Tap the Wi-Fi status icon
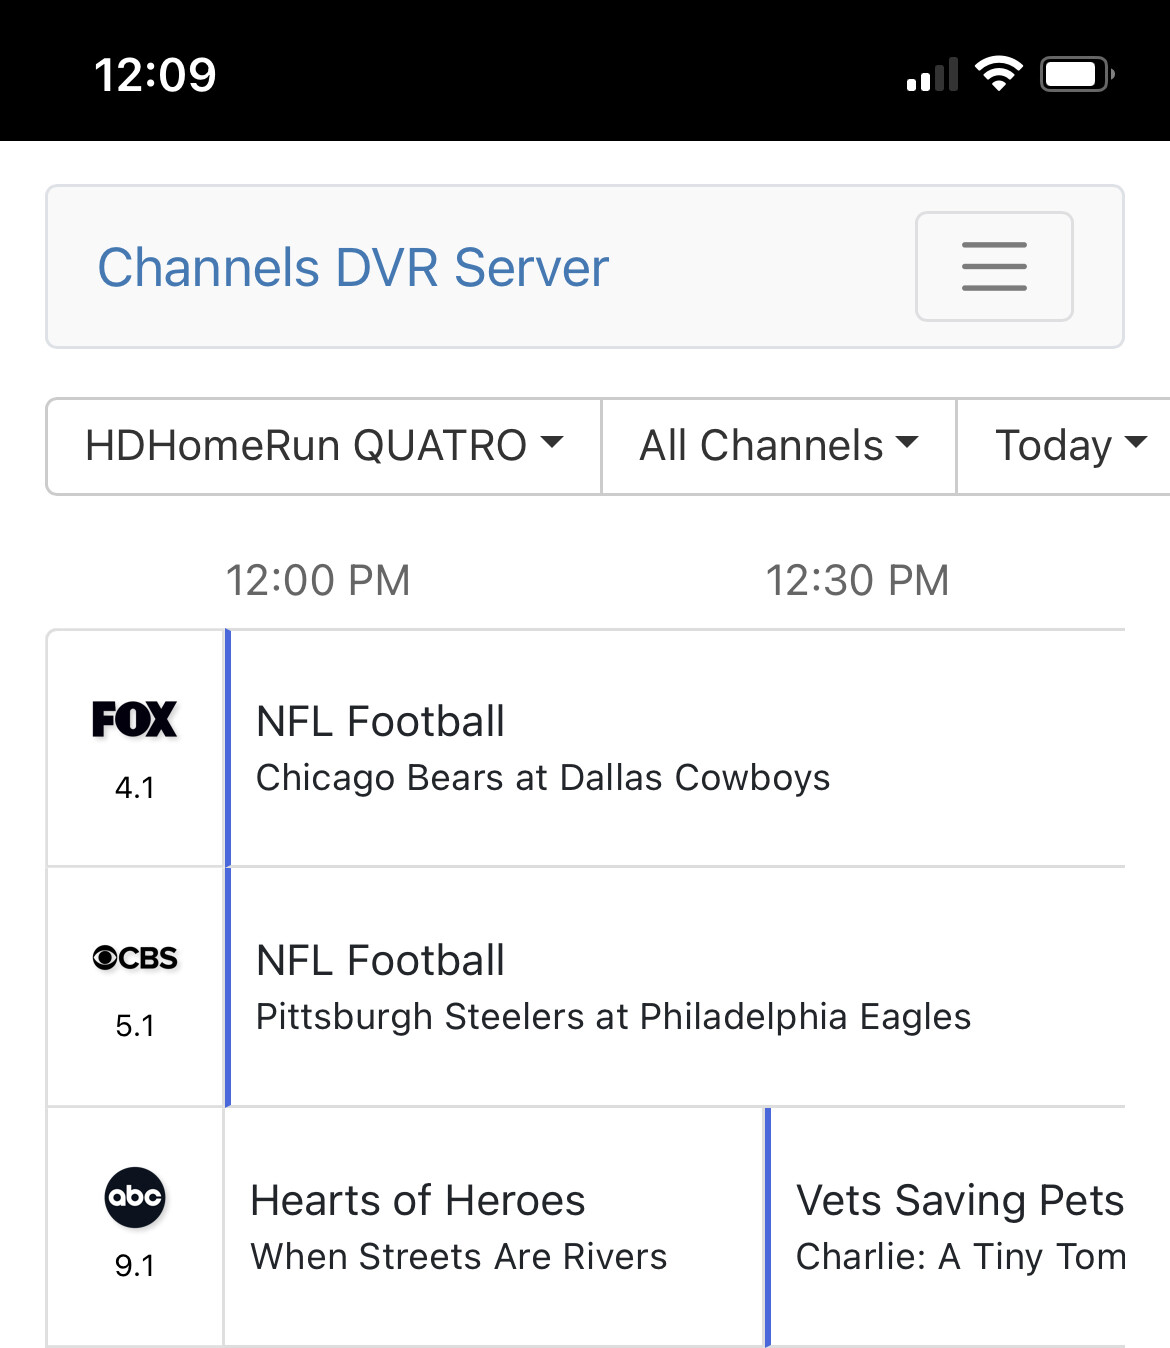This screenshot has height=1348, width=1170. 998,74
